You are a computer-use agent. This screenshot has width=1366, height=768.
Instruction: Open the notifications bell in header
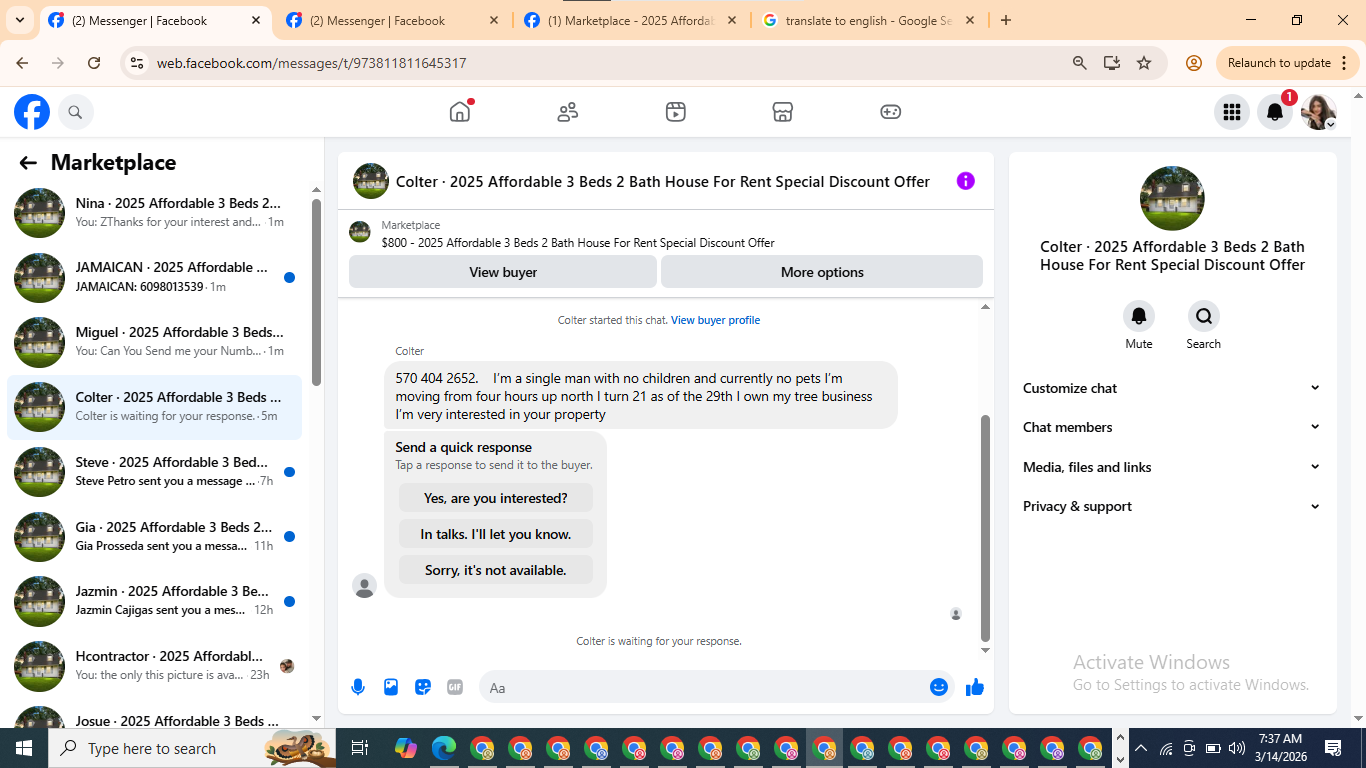point(1275,113)
